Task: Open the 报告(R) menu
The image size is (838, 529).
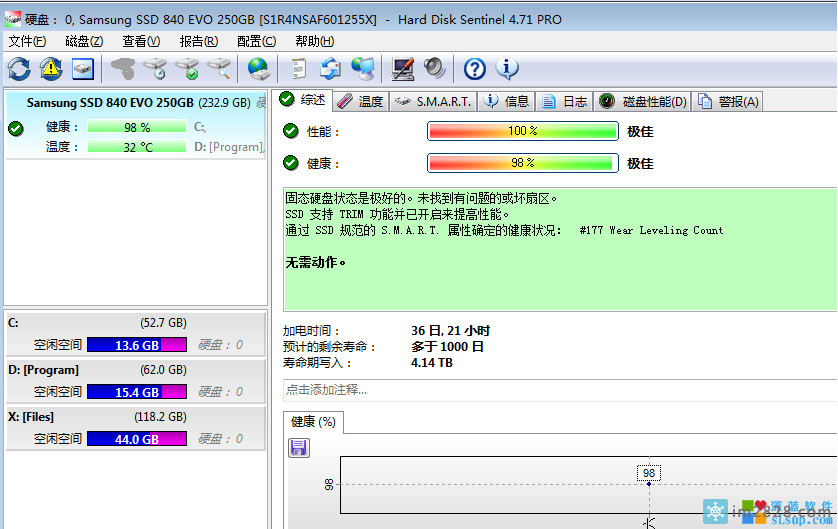Action: (x=199, y=41)
